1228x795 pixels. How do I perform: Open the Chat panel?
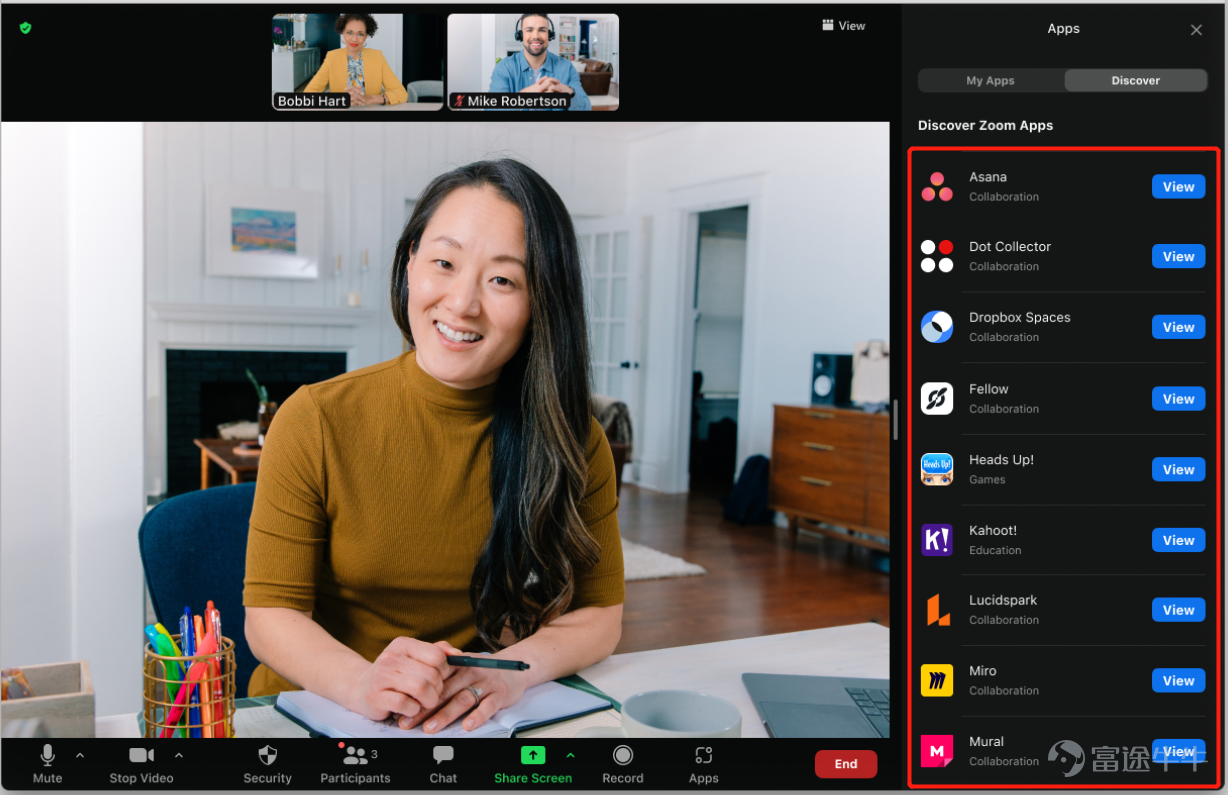point(443,764)
